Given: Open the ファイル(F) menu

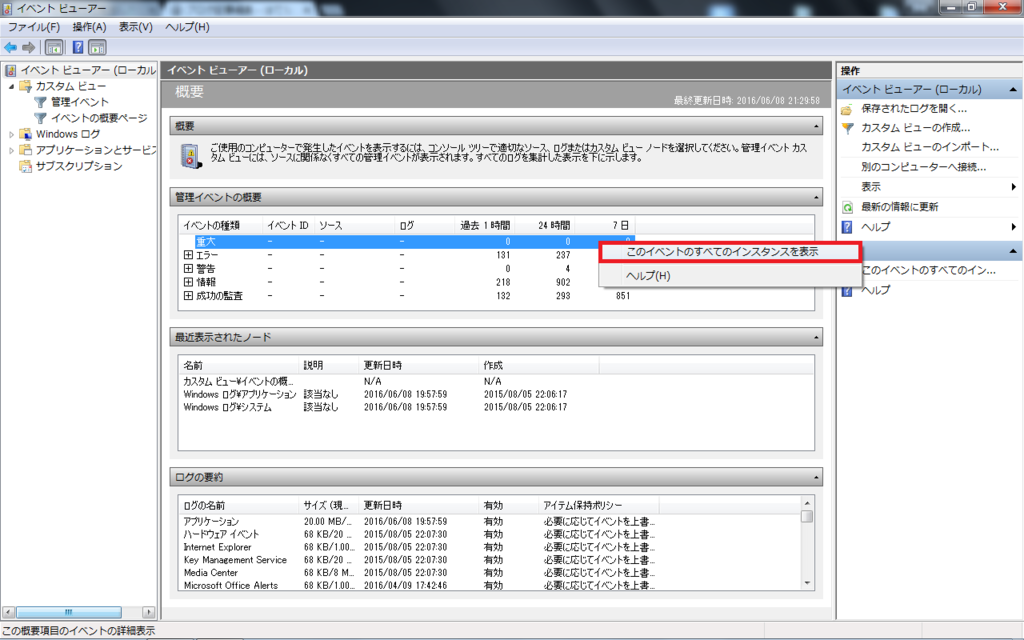Looking at the screenshot, I should pos(34,27).
